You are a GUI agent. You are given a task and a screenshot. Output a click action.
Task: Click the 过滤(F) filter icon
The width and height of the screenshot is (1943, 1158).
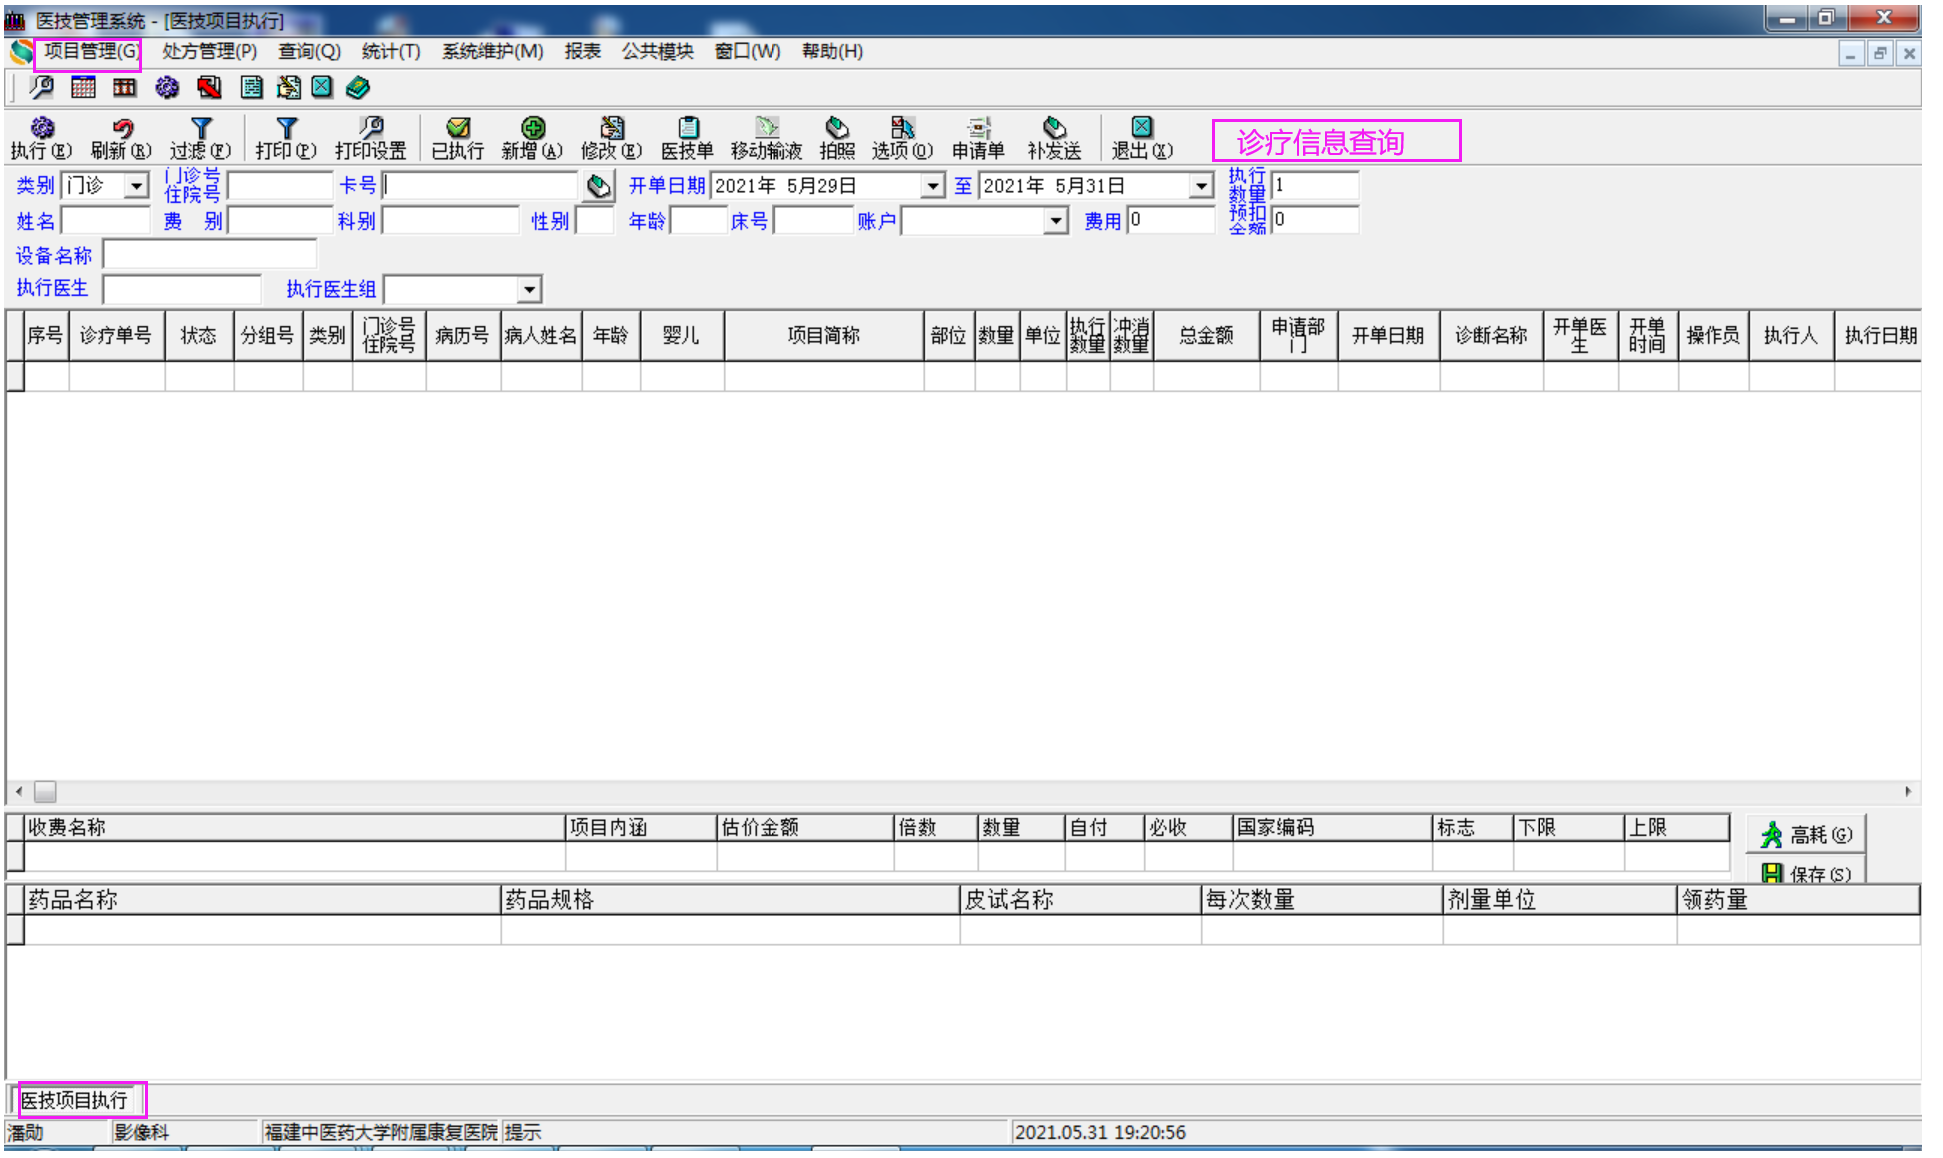[x=200, y=137]
